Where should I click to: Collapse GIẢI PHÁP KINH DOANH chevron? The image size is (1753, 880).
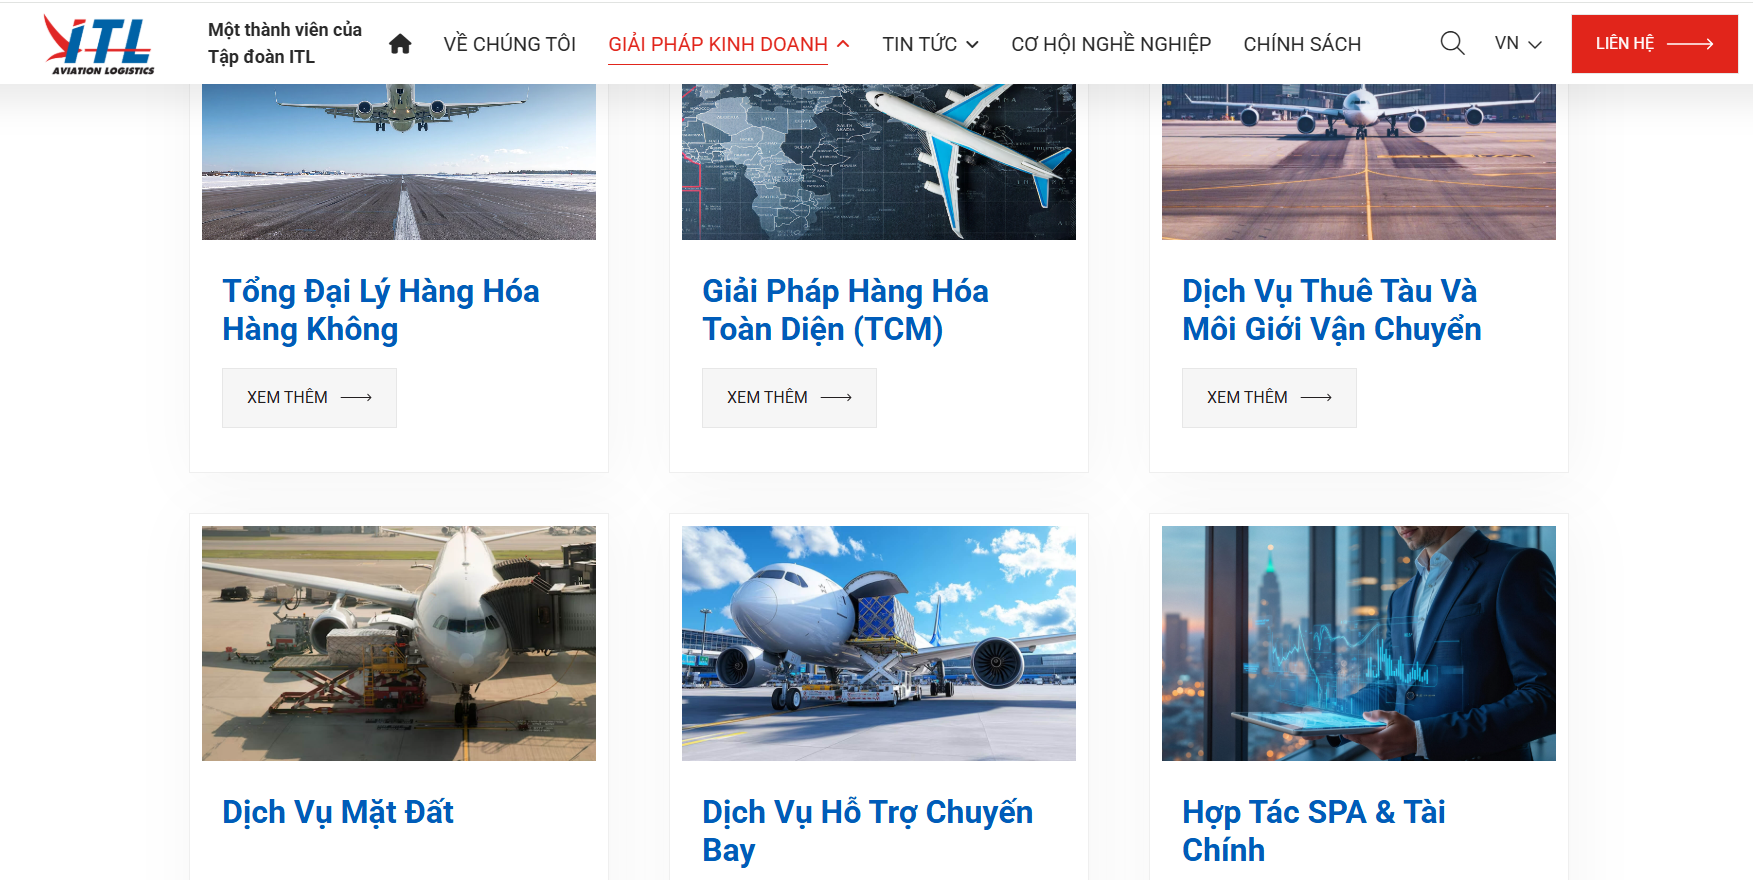(x=843, y=44)
